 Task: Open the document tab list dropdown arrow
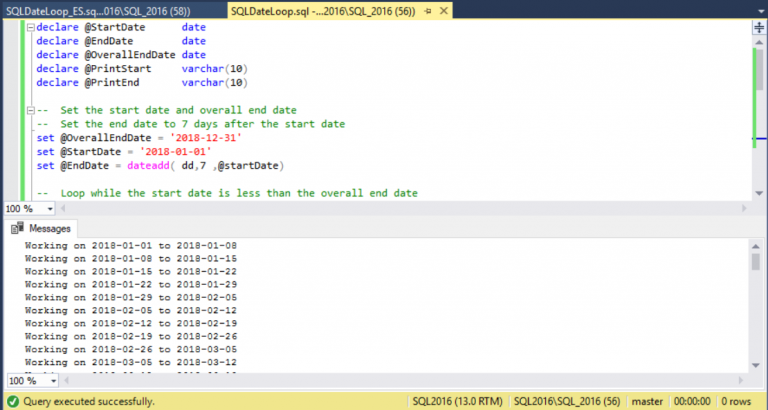pyautogui.click(x=757, y=11)
